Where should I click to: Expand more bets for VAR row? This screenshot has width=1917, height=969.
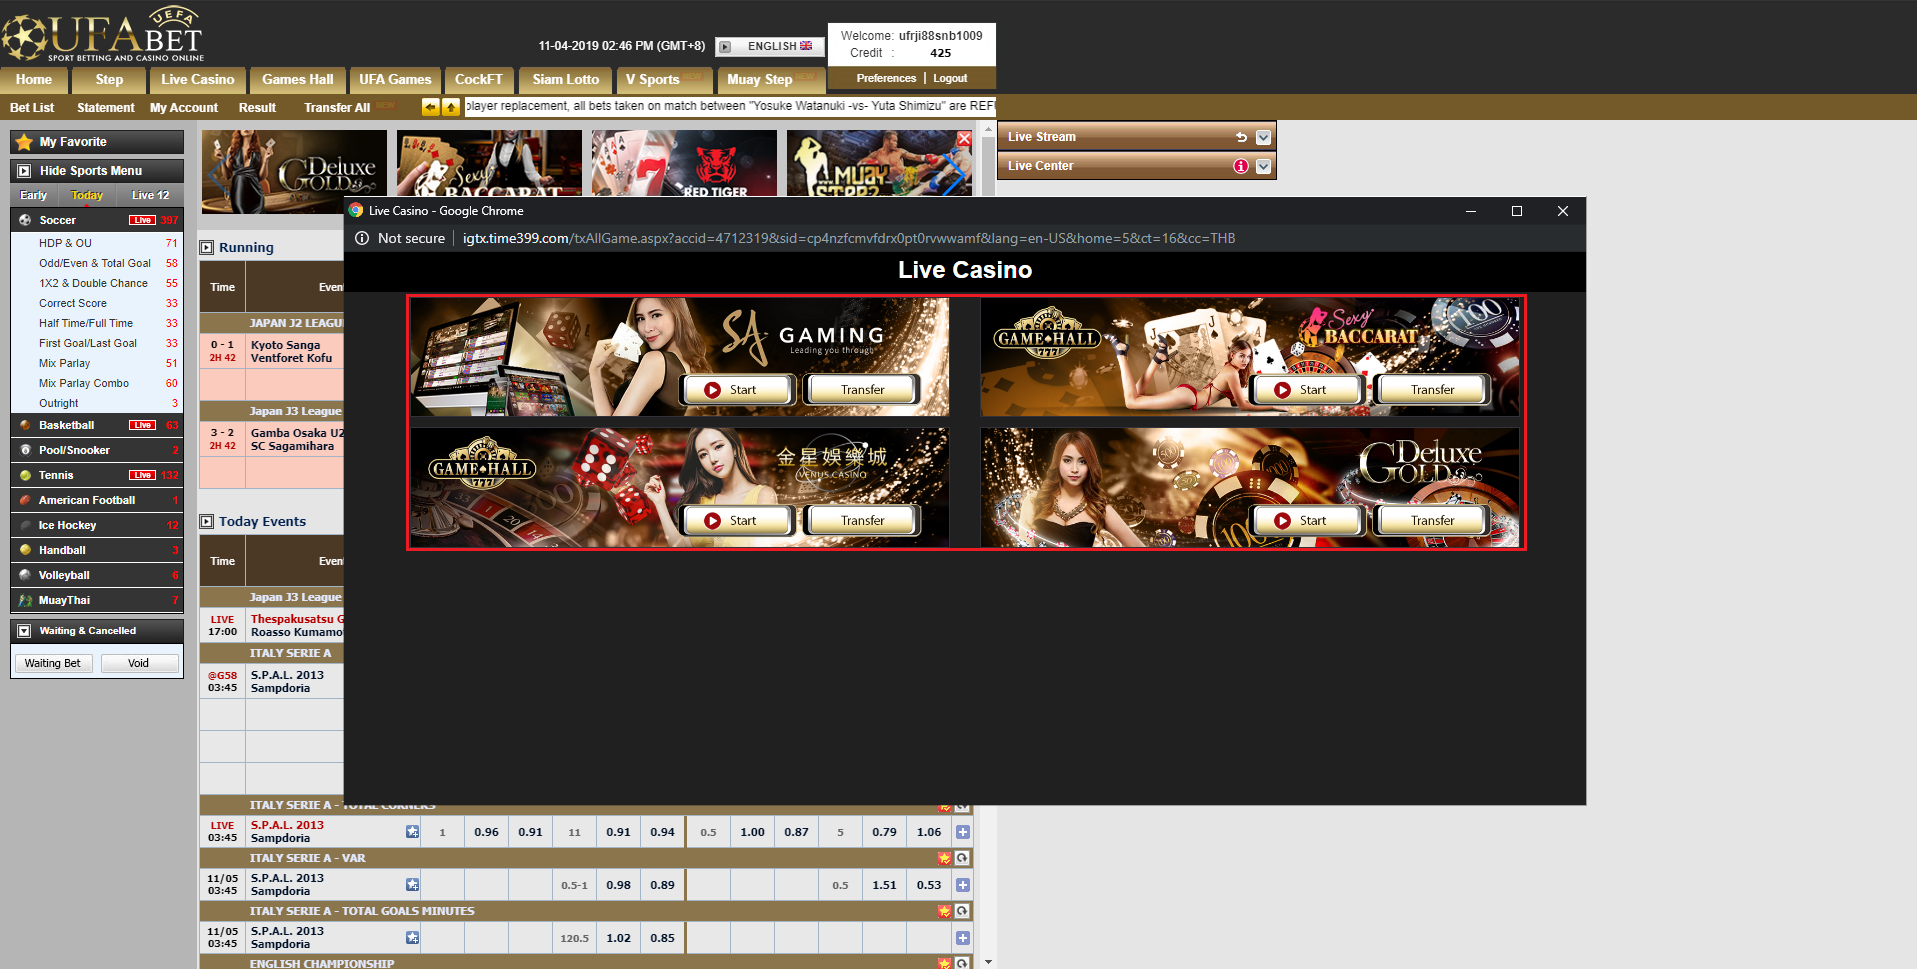(962, 885)
